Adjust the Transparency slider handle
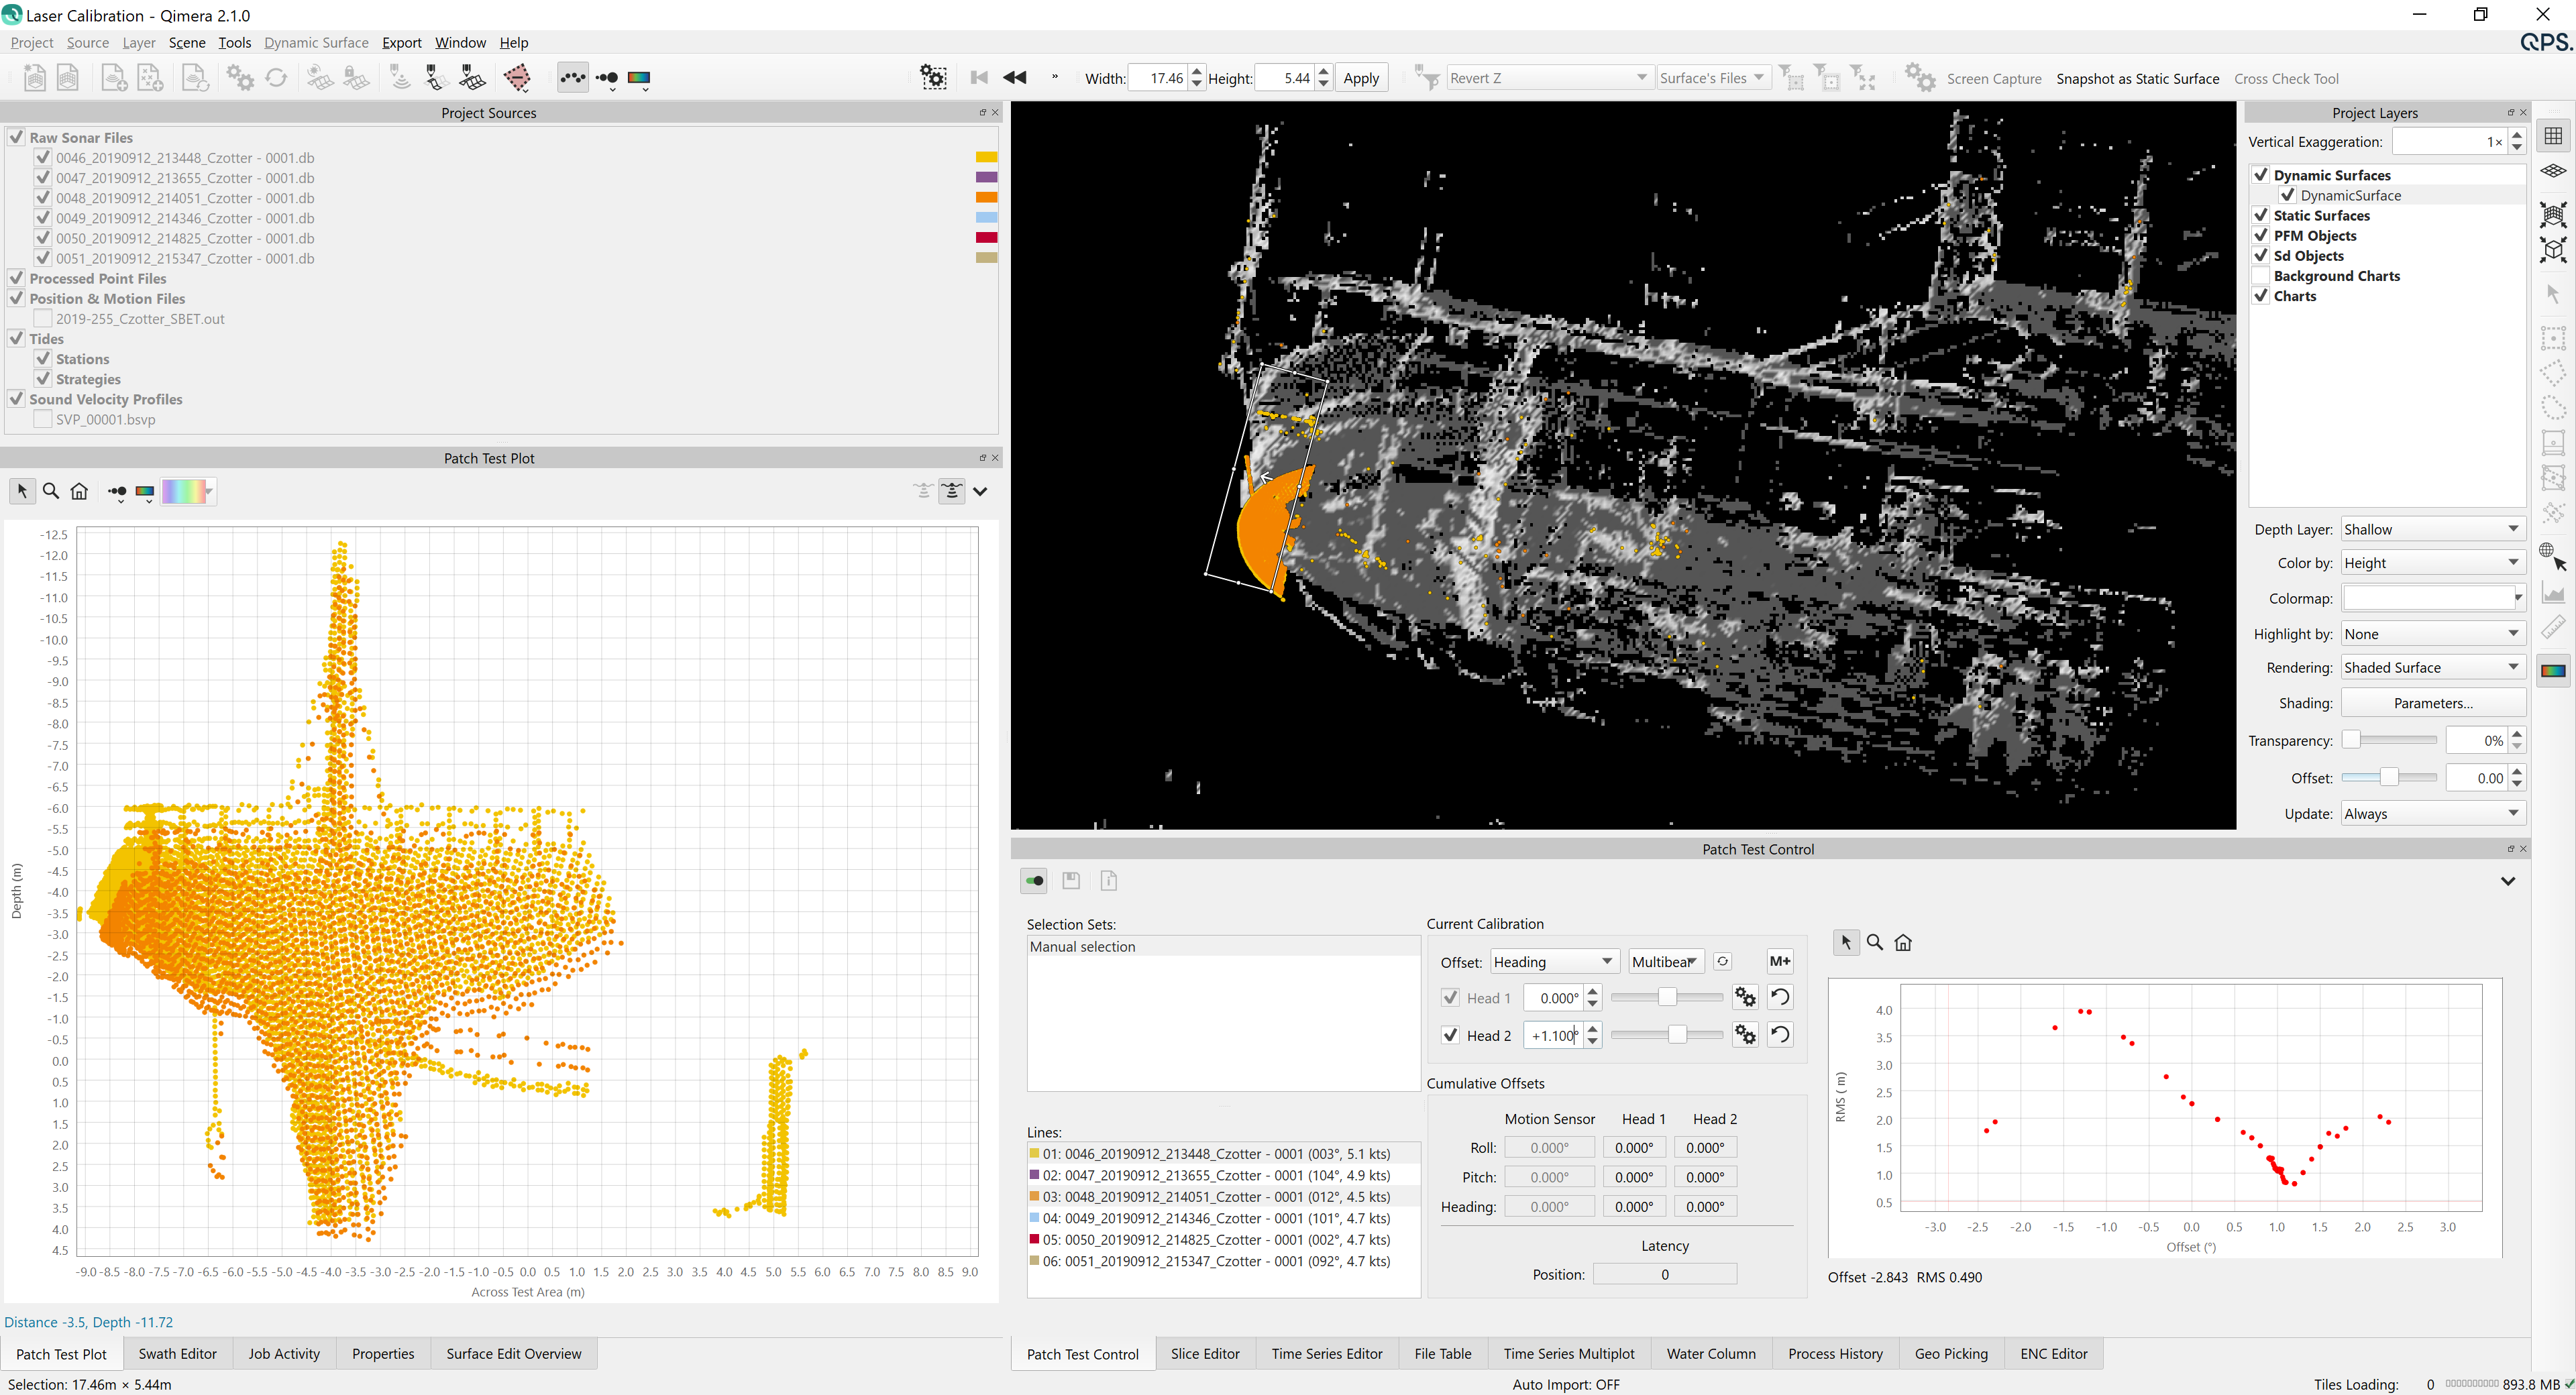Screen dimensions: 2576x1395 (2352, 740)
